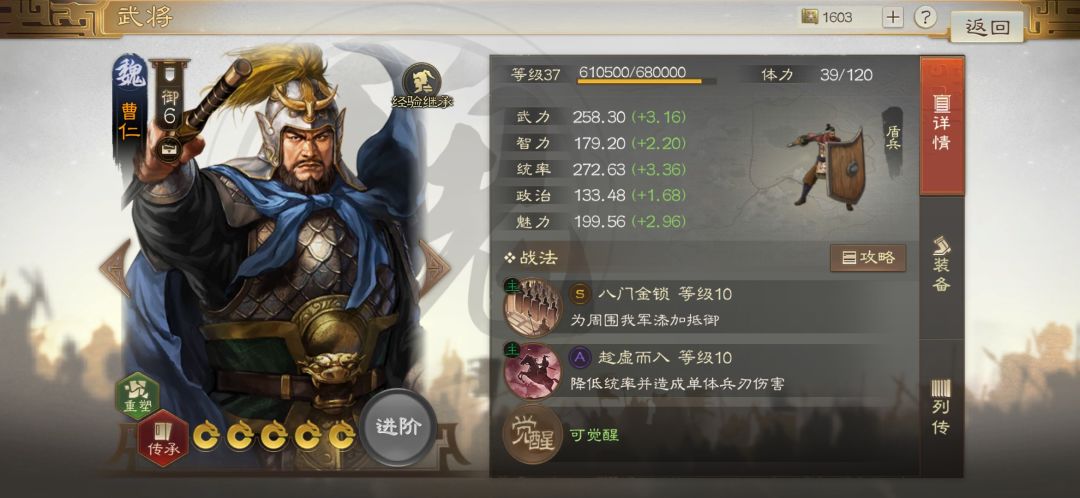Tap the green 重塑 hexagon icon

[137, 395]
